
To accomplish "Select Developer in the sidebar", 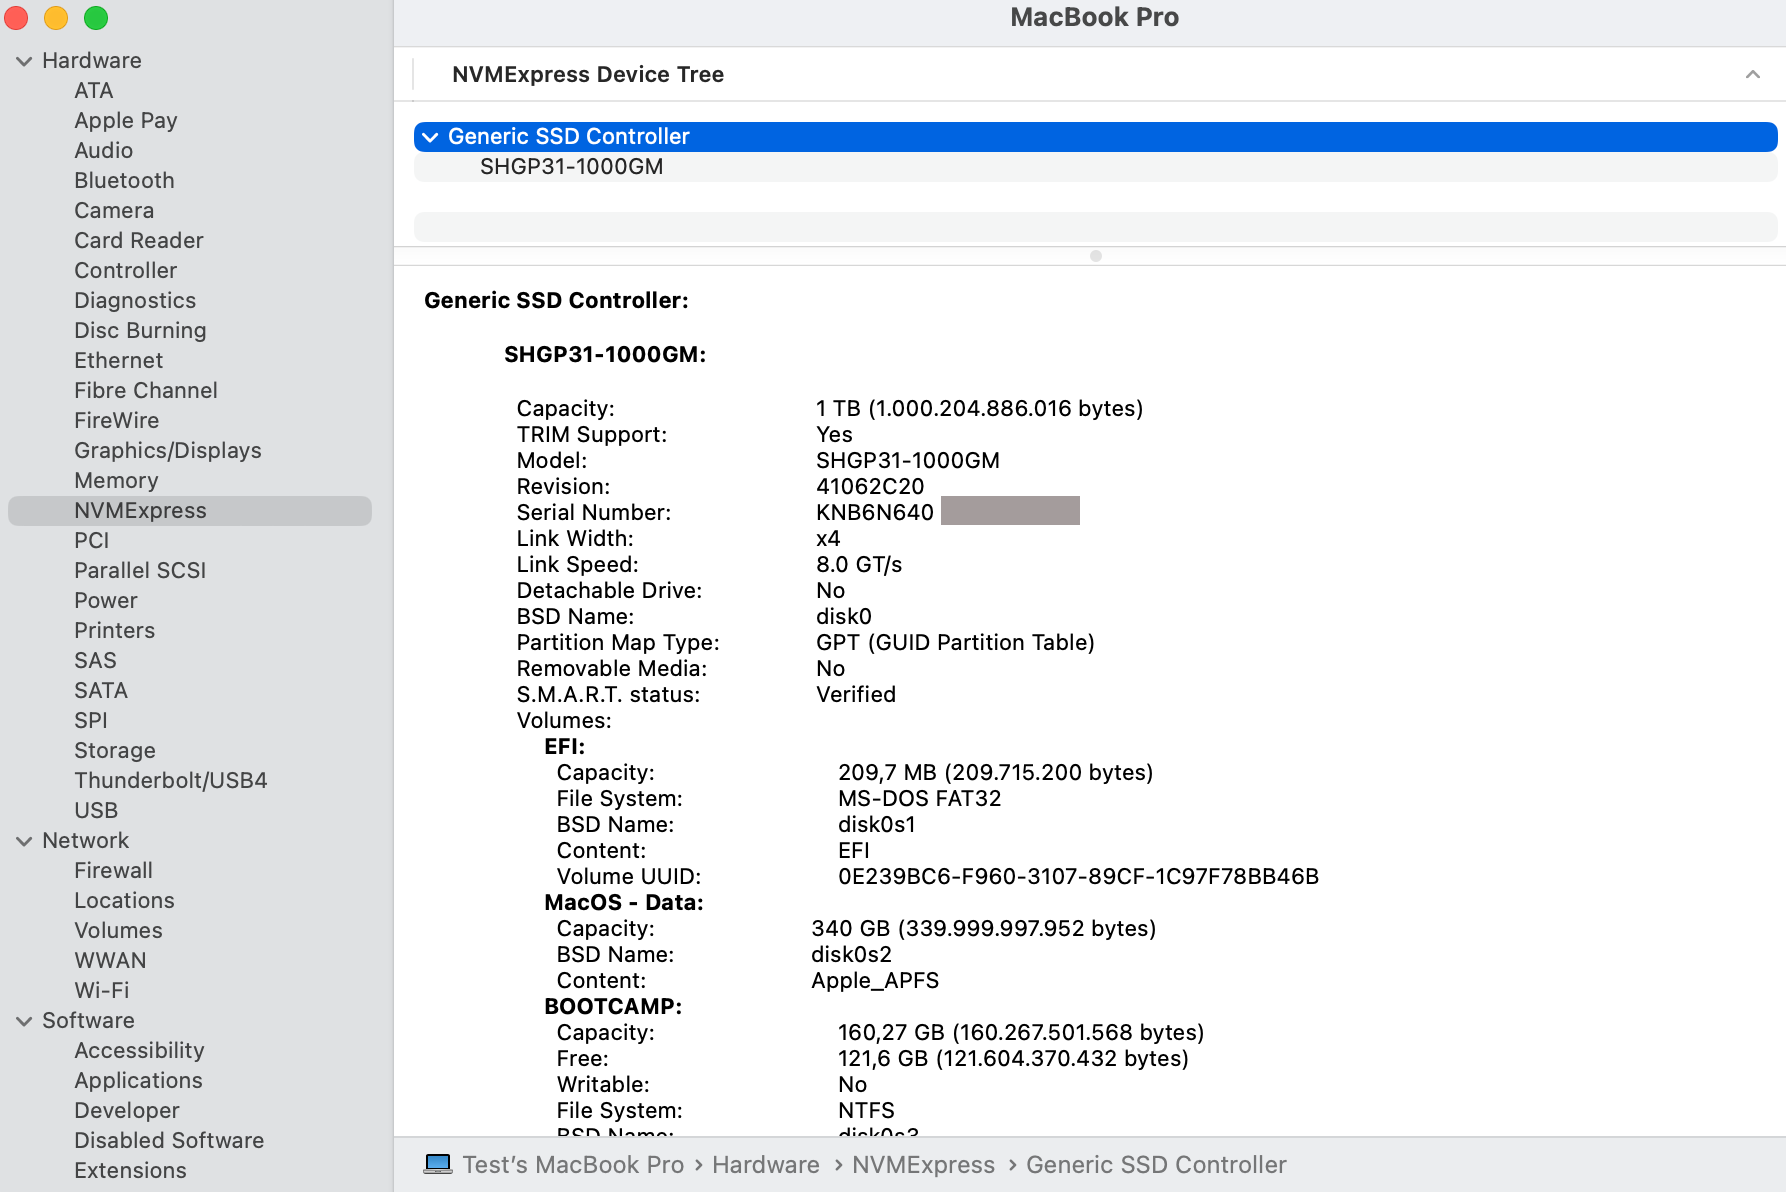I will (x=127, y=1111).
